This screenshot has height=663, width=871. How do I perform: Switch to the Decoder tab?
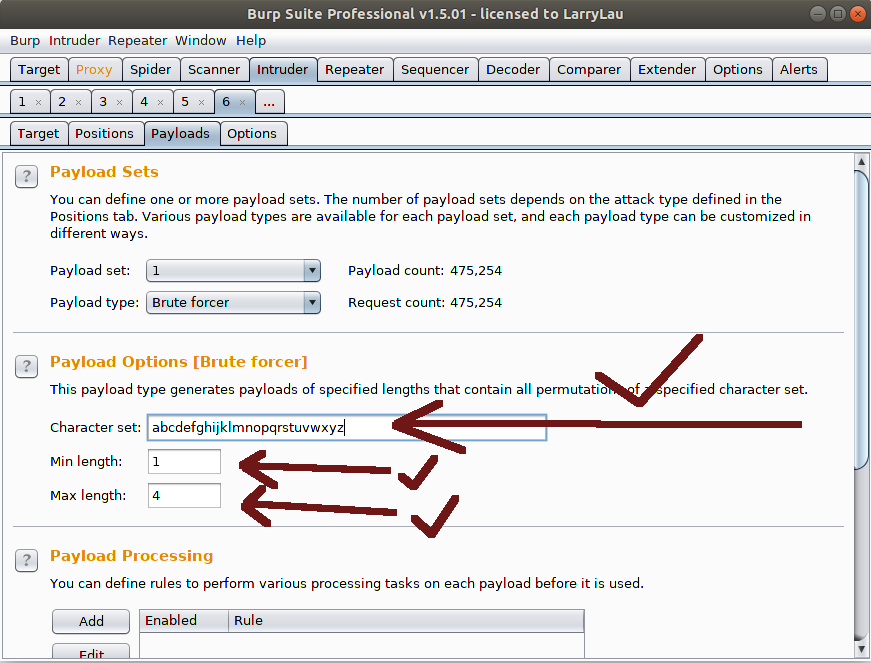(513, 69)
